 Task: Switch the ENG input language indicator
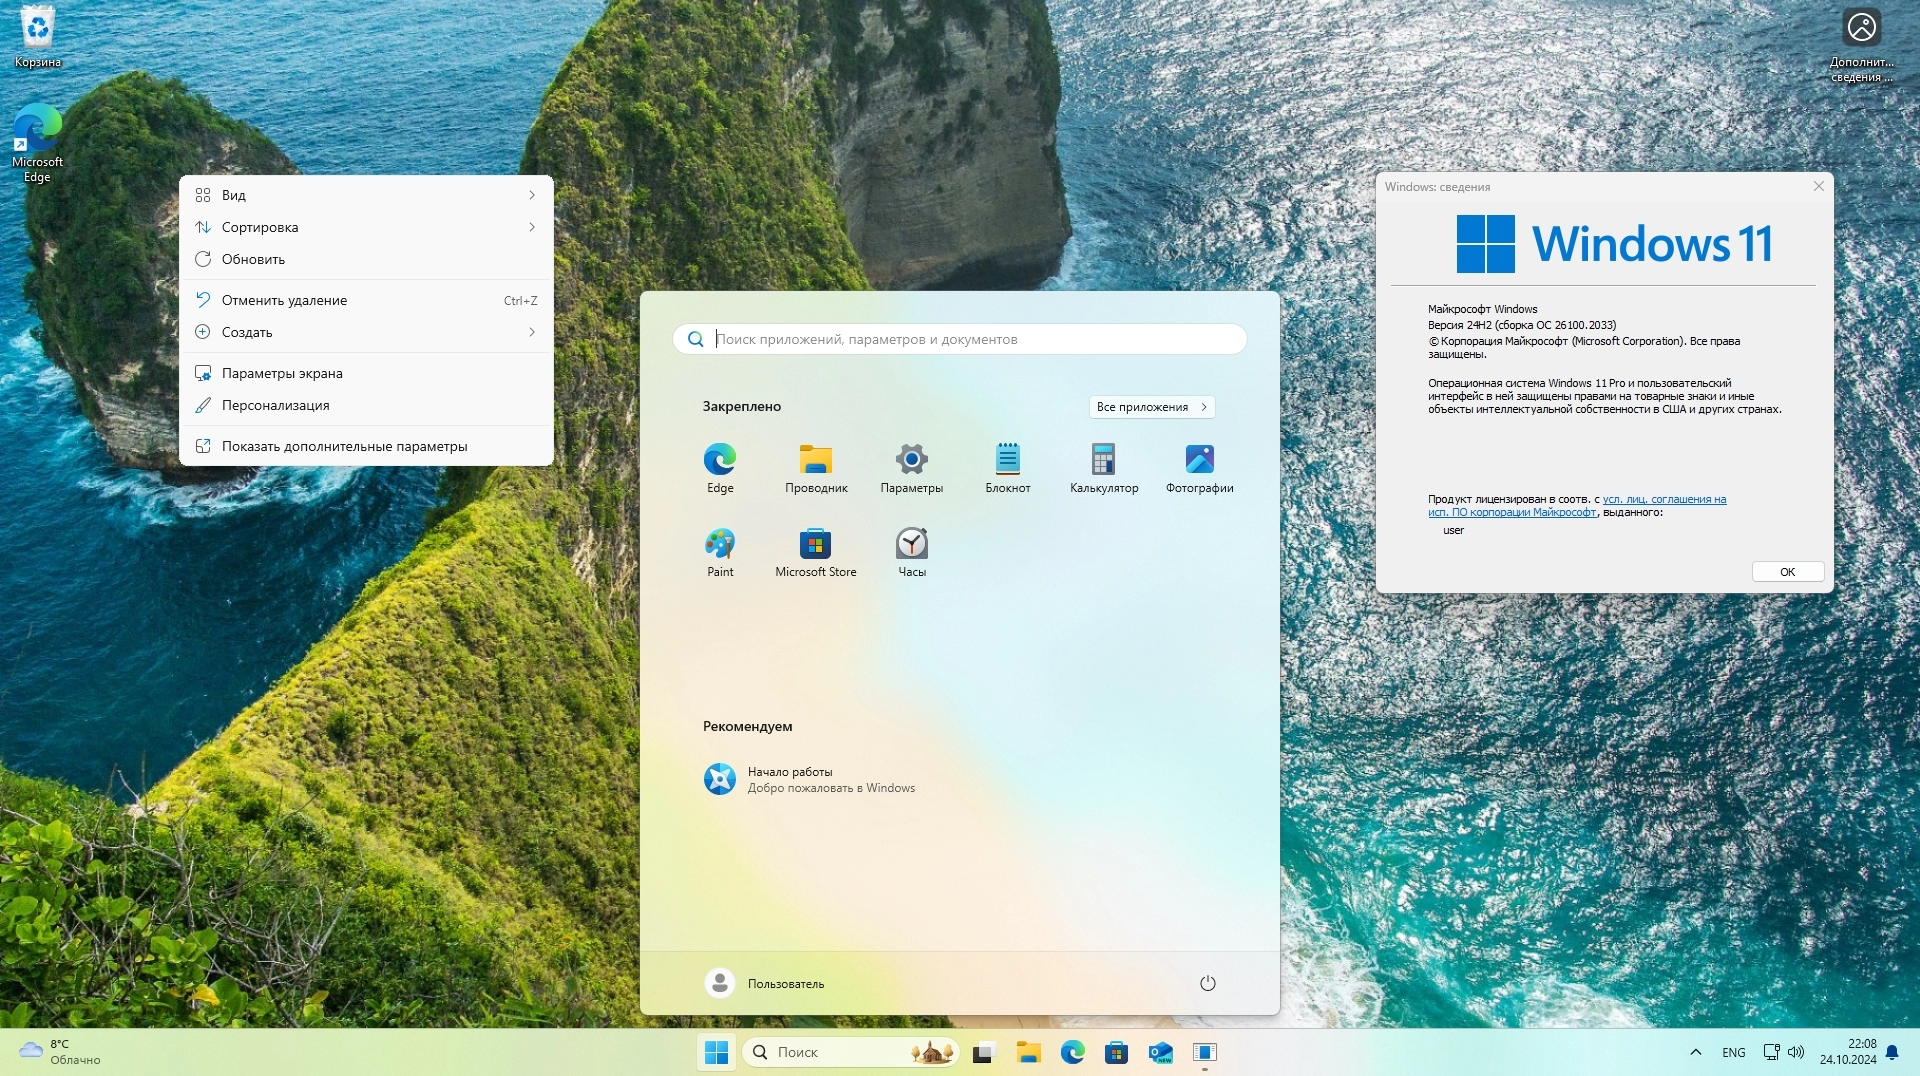[x=1734, y=1052]
